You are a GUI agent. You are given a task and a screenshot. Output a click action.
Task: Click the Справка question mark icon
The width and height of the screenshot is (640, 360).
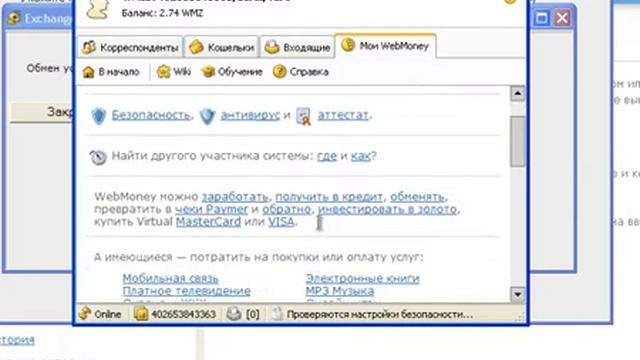click(280, 72)
